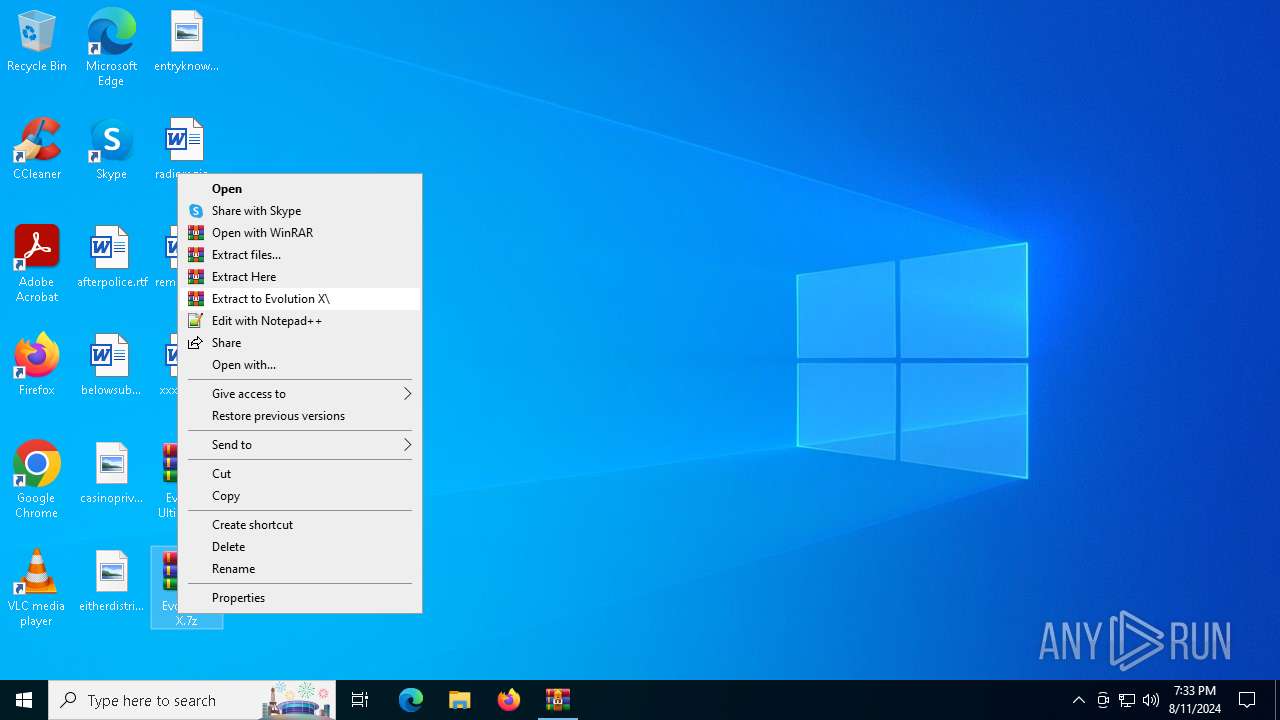This screenshot has width=1280, height=720.
Task: Open the notification center icon
Action: pos(1247,700)
